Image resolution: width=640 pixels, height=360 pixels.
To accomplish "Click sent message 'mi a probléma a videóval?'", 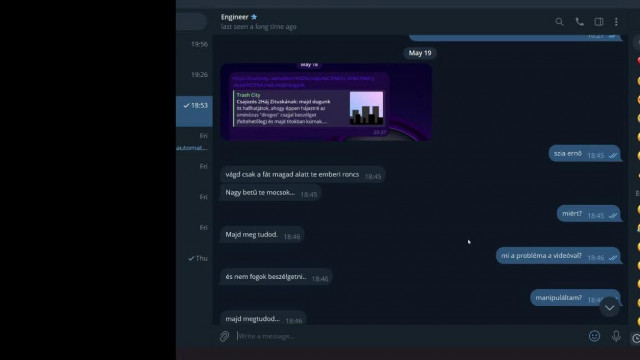I will [558, 256].
